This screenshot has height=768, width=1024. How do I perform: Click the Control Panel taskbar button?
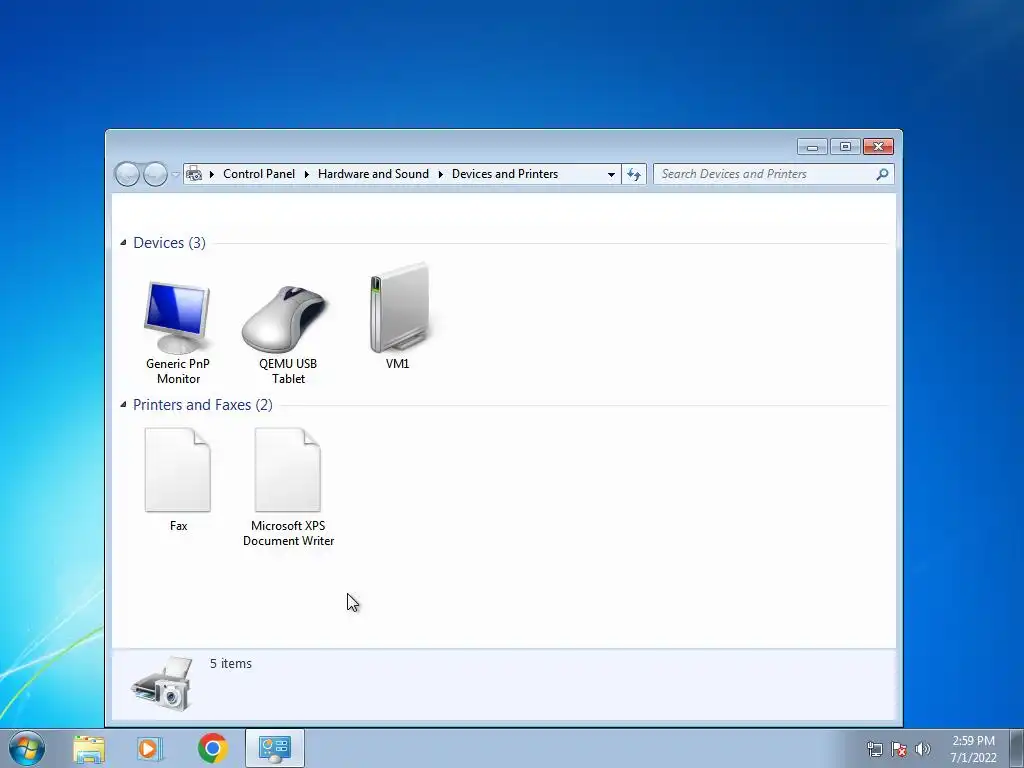275,748
